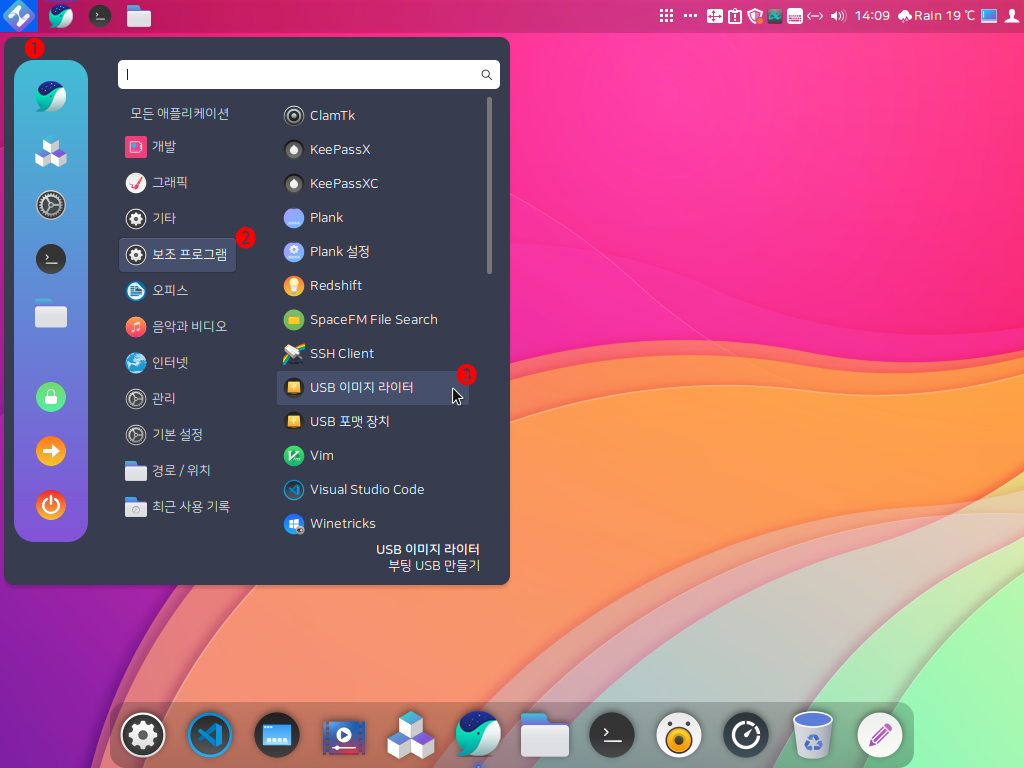Click the green lock screen icon
Viewport: 1024px width, 768px height.
[x=51, y=398]
